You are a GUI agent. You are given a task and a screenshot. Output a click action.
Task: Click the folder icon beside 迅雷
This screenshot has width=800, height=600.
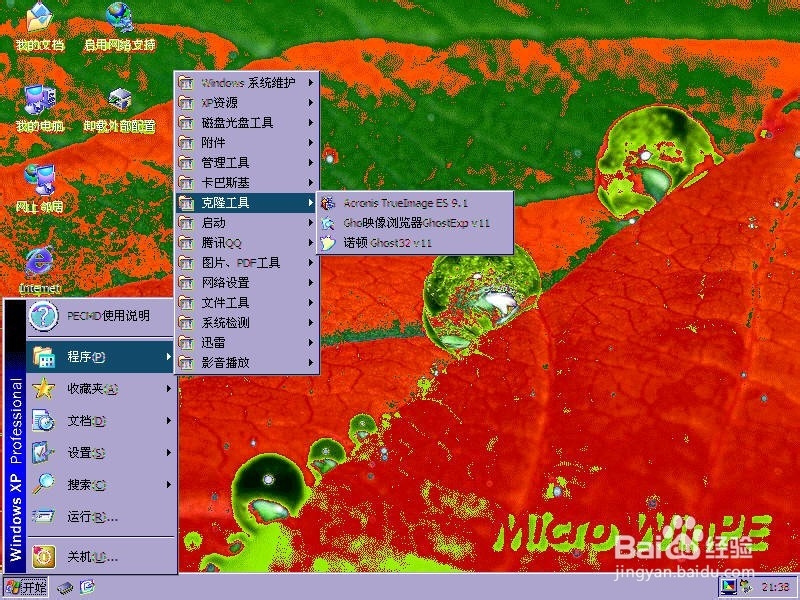point(186,343)
